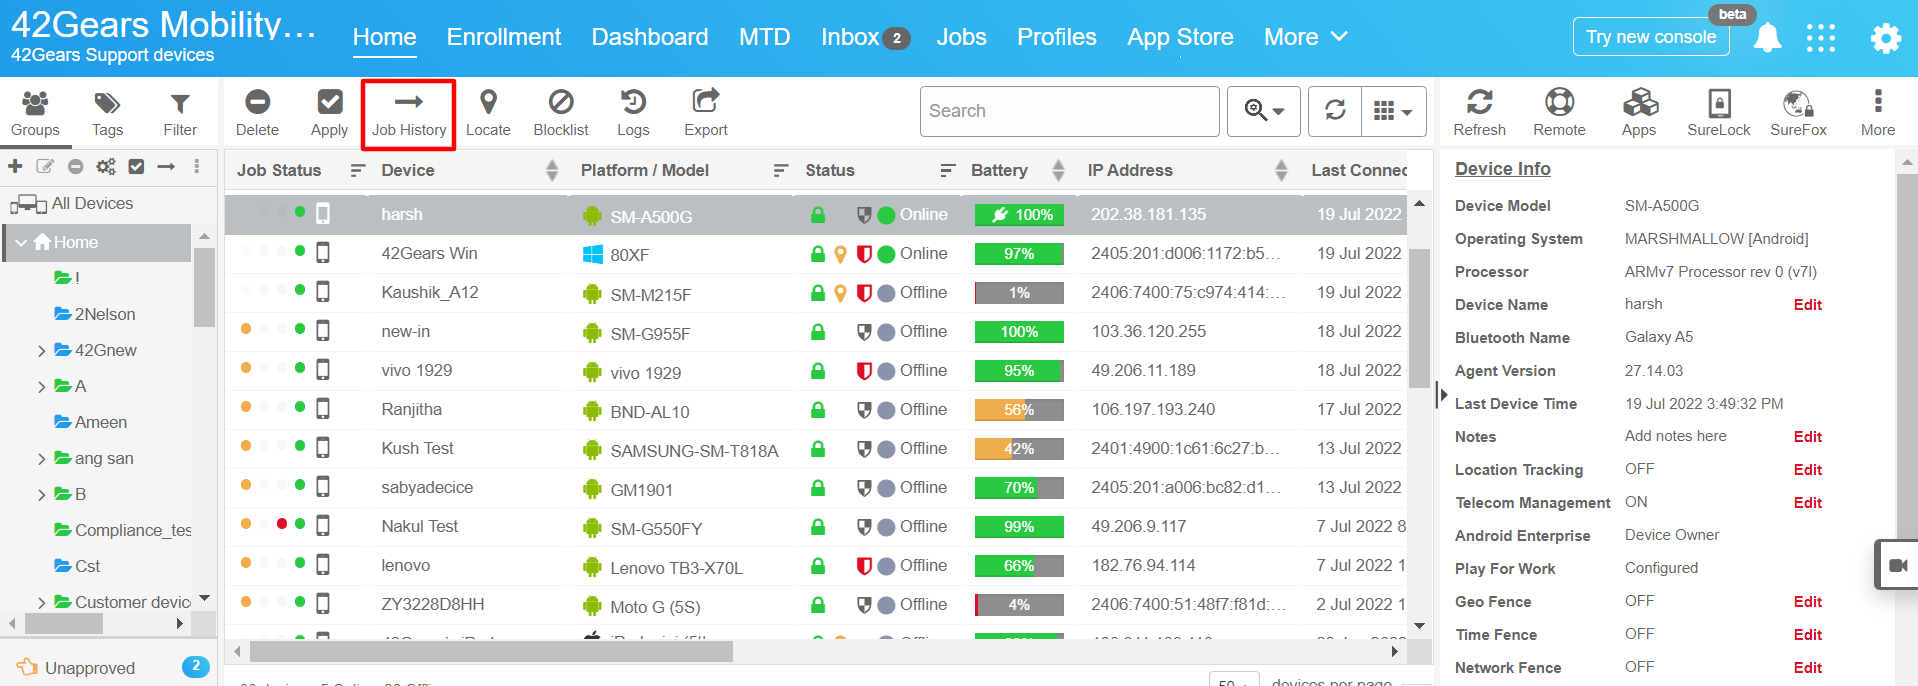Open the Profiles tab
This screenshot has width=1918, height=686.
(x=1057, y=37)
